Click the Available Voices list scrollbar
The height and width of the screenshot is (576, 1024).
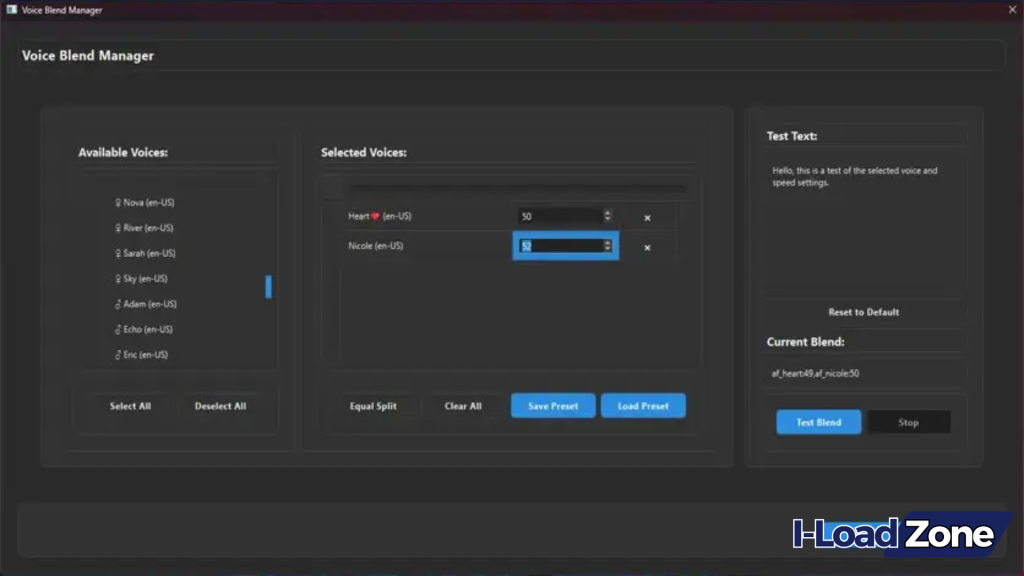coord(268,288)
